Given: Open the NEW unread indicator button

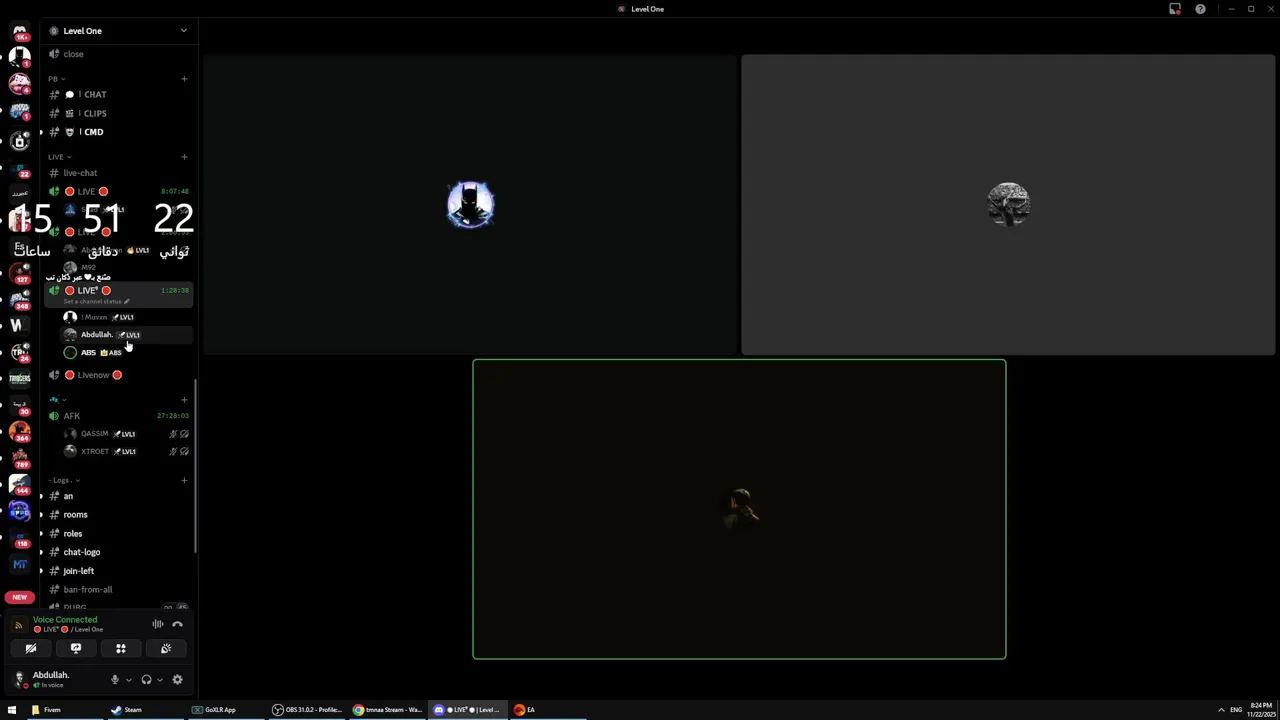Looking at the screenshot, I should (x=20, y=597).
